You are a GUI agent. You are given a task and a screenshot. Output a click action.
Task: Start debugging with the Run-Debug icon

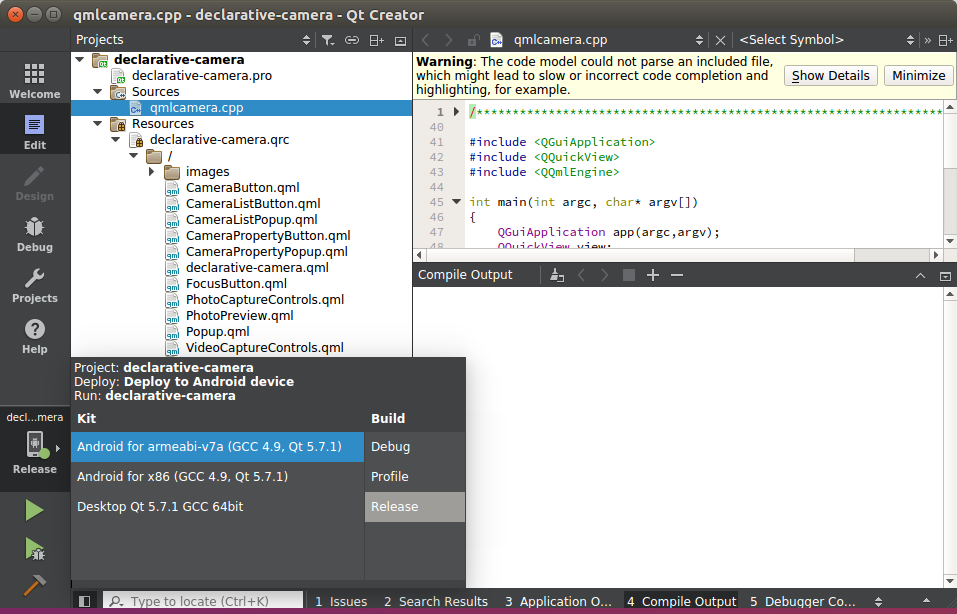[34, 549]
